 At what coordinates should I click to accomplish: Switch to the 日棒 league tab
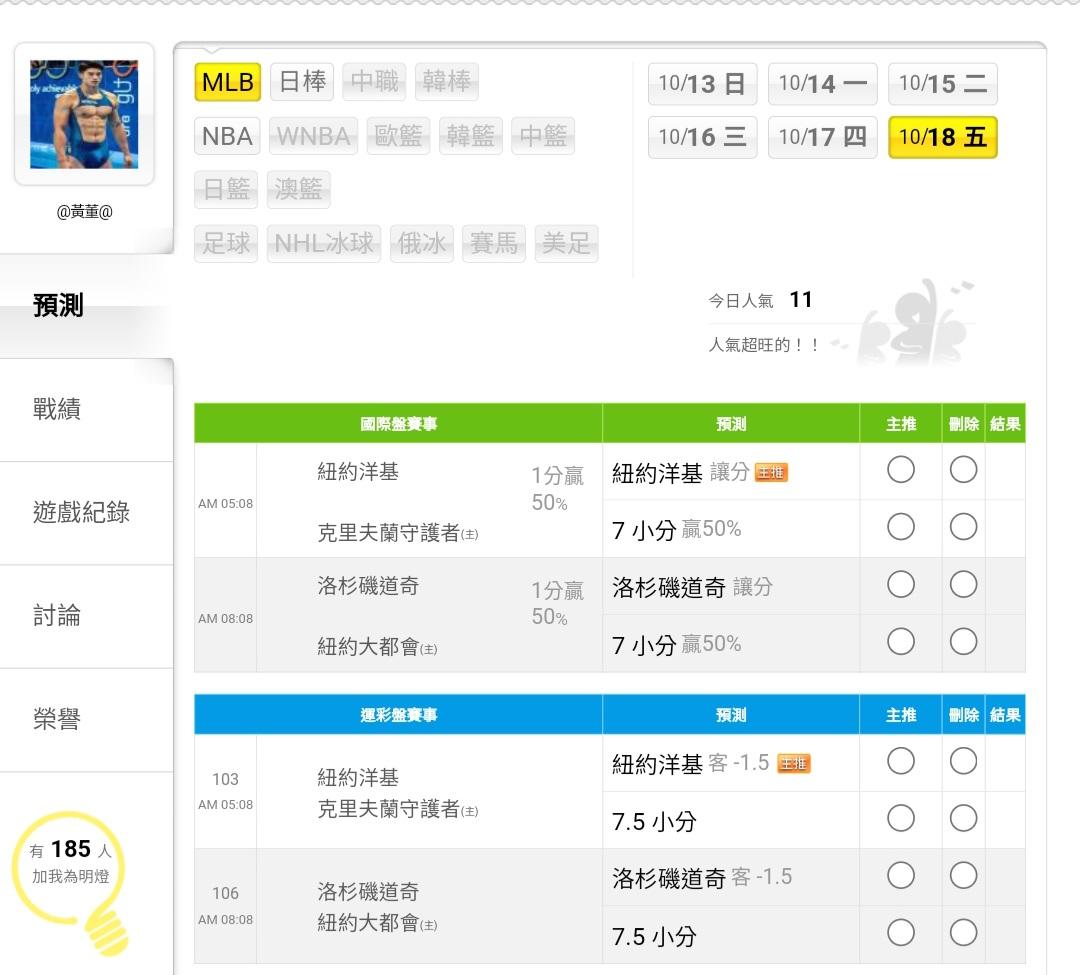point(302,82)
